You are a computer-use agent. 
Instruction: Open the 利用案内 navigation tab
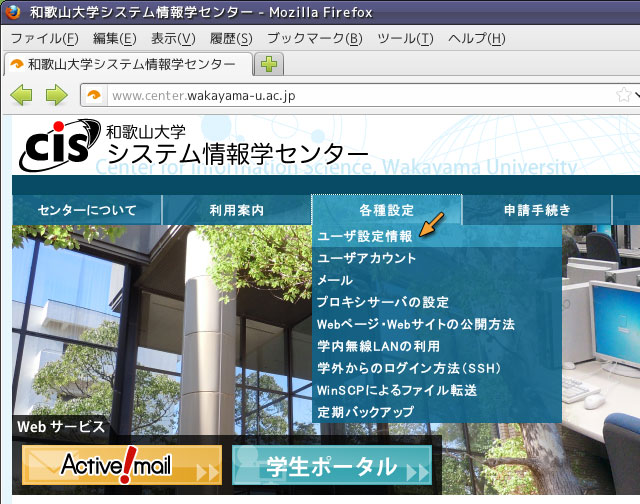237,210
